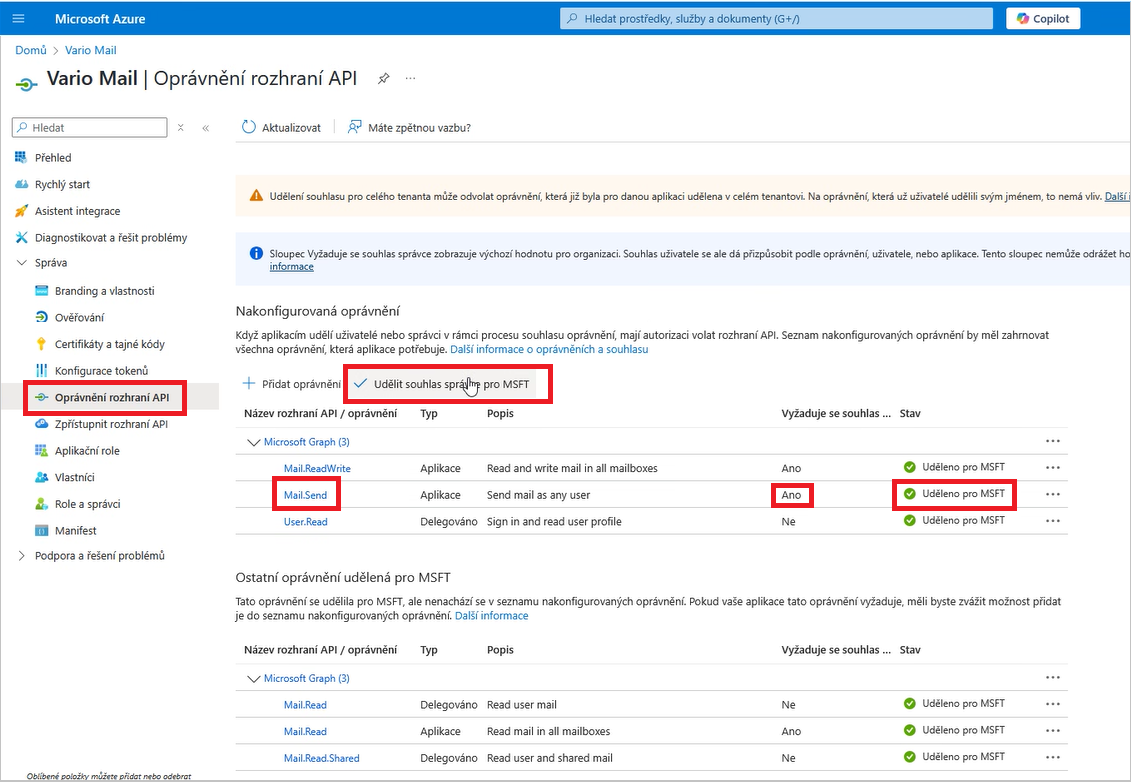This screenshot has height=782, width=1131.
Task: Open ellipsis menu for User.Read row
Action: tap(1052, 521)
